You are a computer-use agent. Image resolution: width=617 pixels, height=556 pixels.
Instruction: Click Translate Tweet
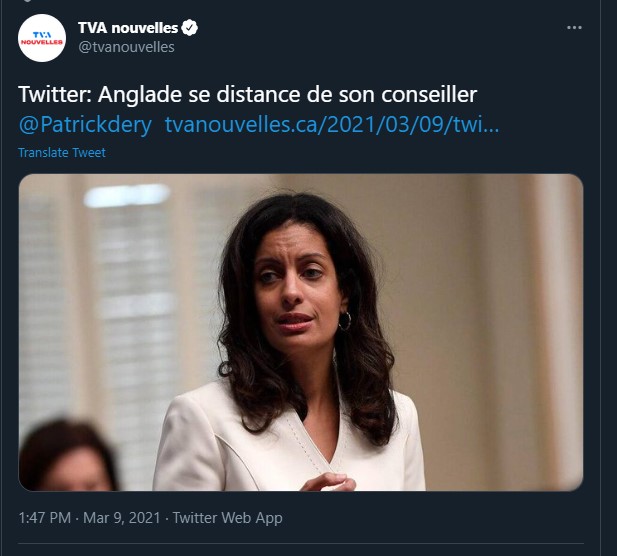point(62,153)
